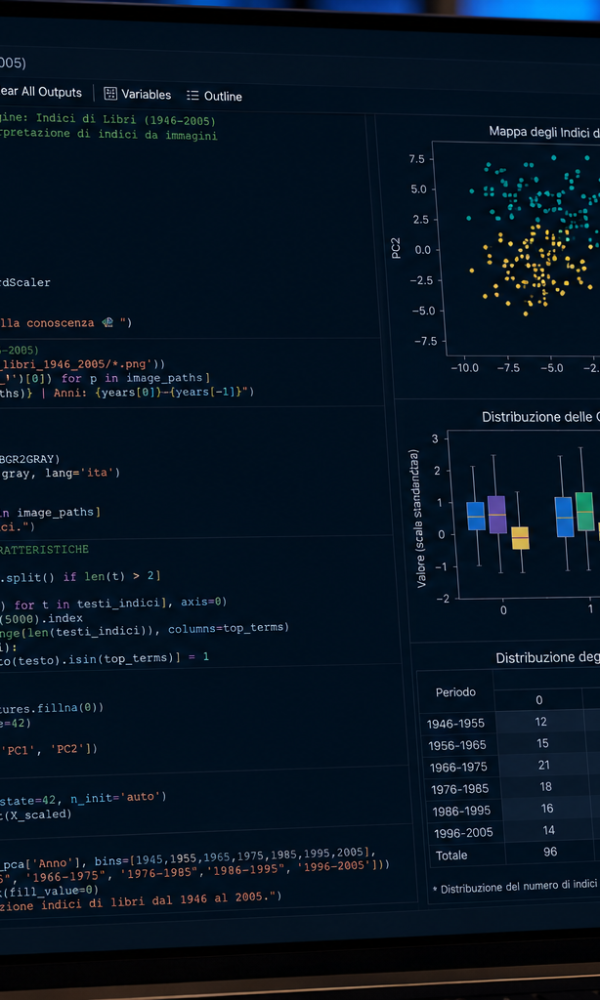Click the code text 'rdScaler'

(25, 282)
